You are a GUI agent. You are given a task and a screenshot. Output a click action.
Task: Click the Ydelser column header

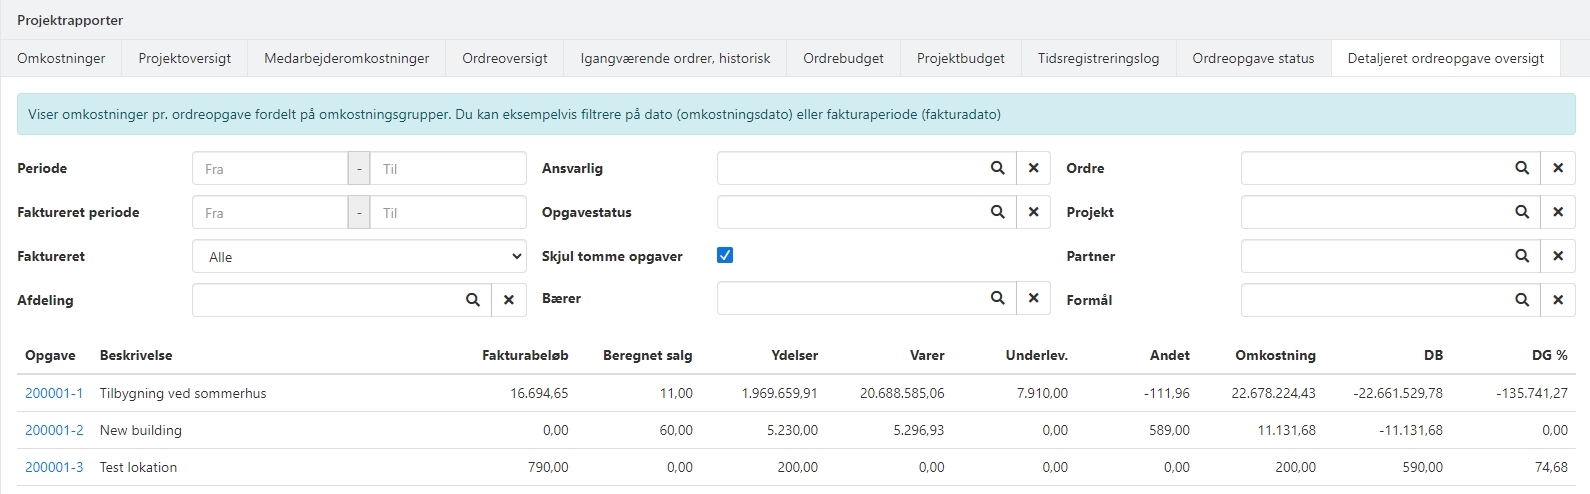(794, 355)
